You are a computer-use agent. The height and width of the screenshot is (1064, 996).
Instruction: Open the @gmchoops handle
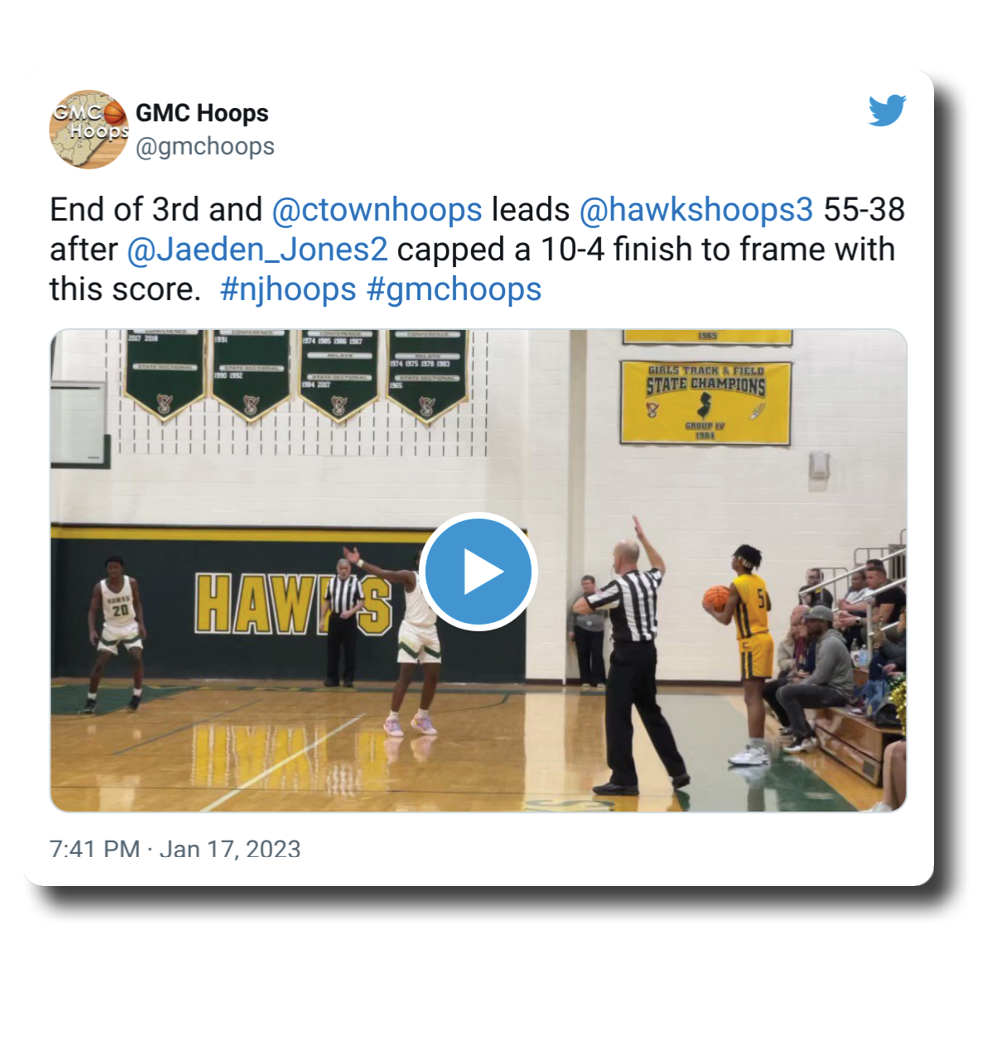[205, 146]
